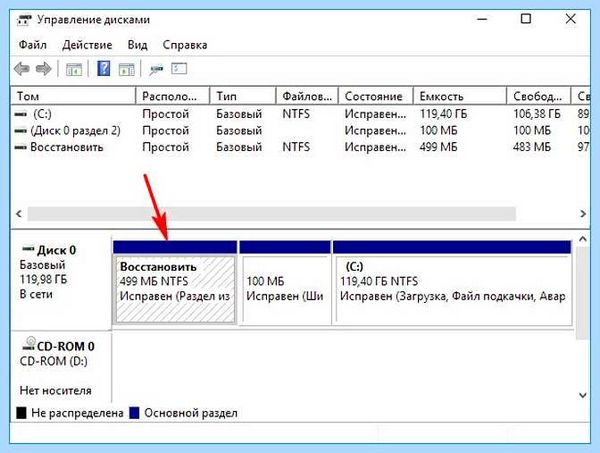The width and height of the screenshot is (600, 453).
Task: Select the (C:) 119,40 ГБ partition block
Action: (x=453, y=284)
